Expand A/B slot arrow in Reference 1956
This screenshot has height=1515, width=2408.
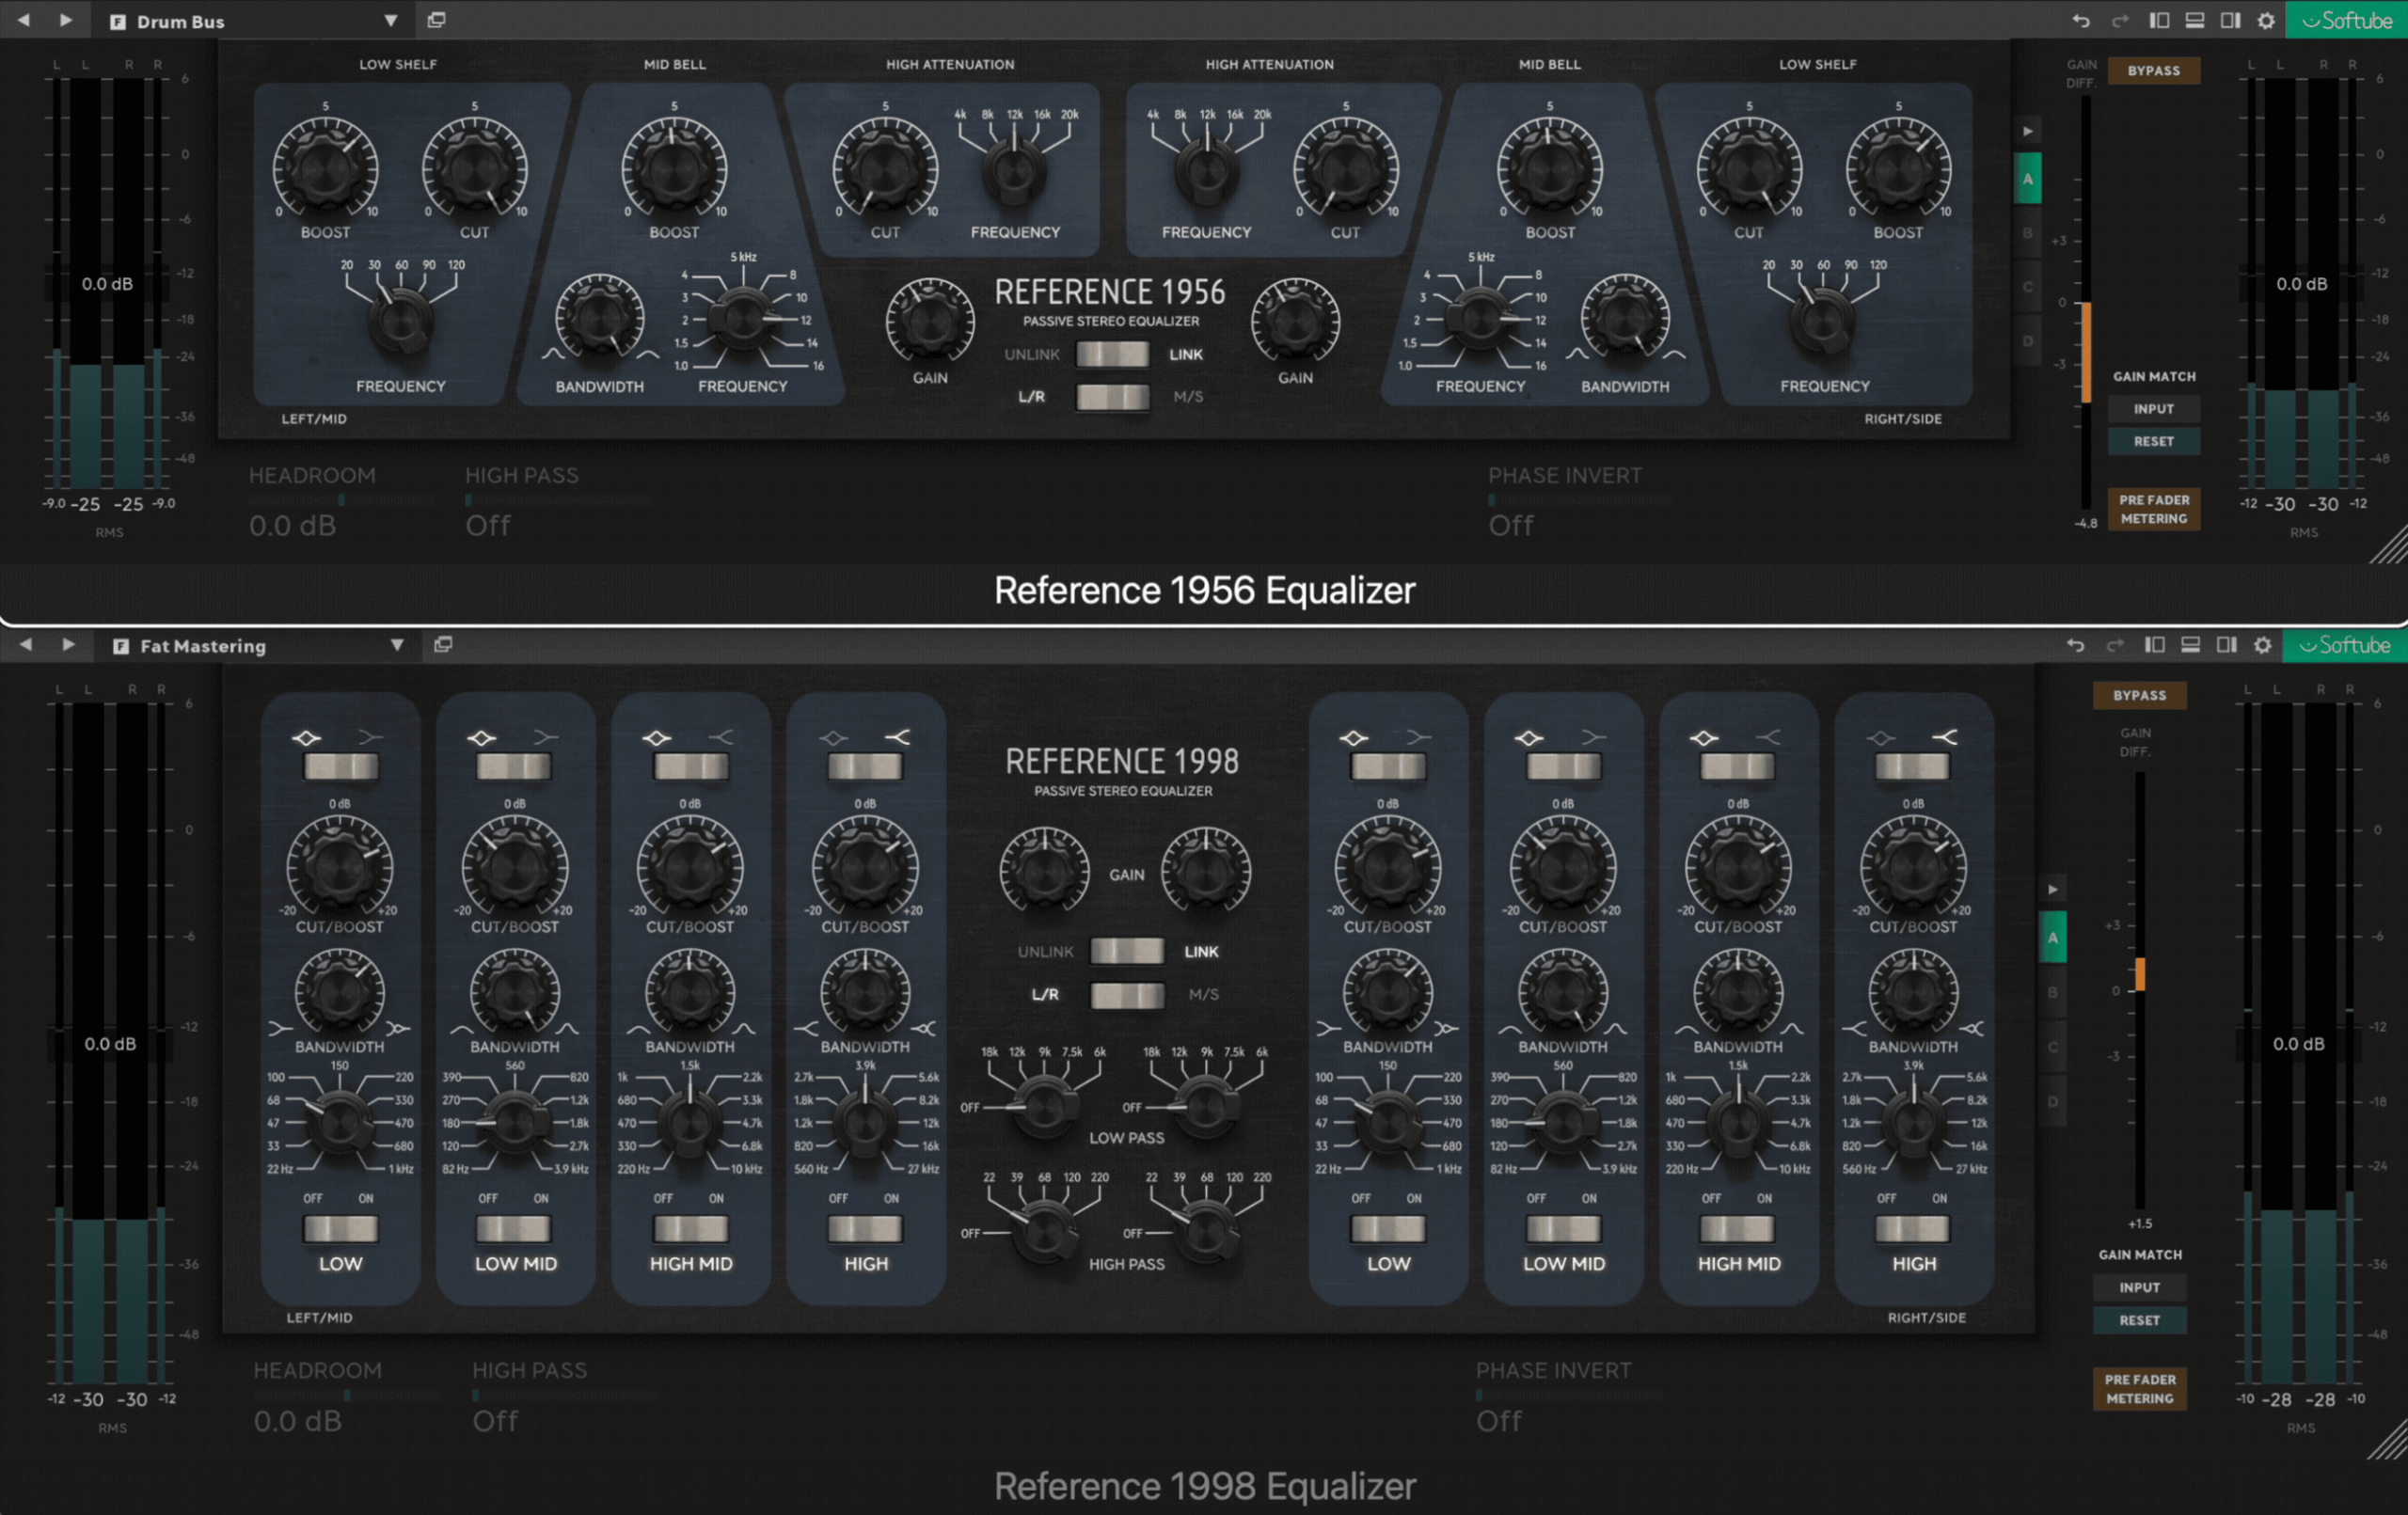click(2027, 131)
